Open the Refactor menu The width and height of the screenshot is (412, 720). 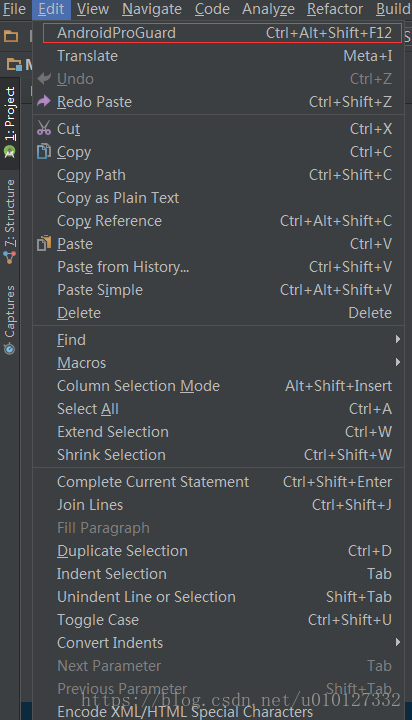pyautogui.click(x=335, y=9)
